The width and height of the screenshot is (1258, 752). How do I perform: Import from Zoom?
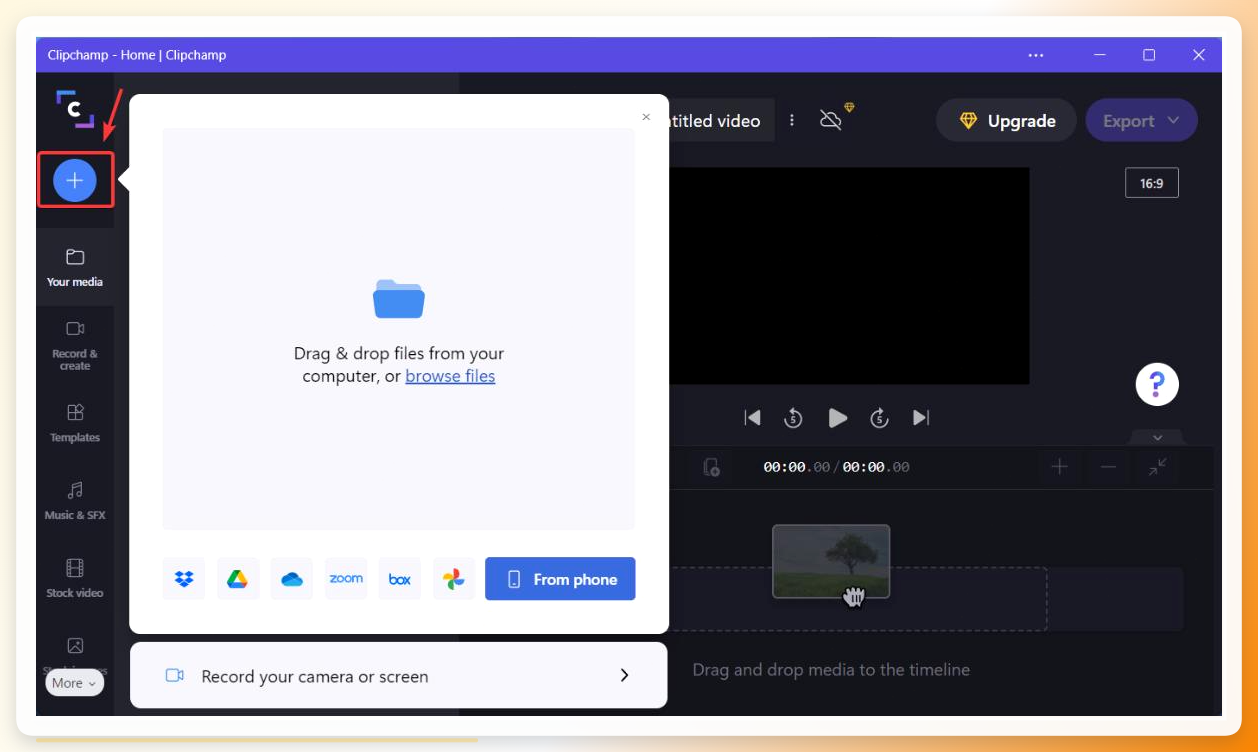pos(346,579)
